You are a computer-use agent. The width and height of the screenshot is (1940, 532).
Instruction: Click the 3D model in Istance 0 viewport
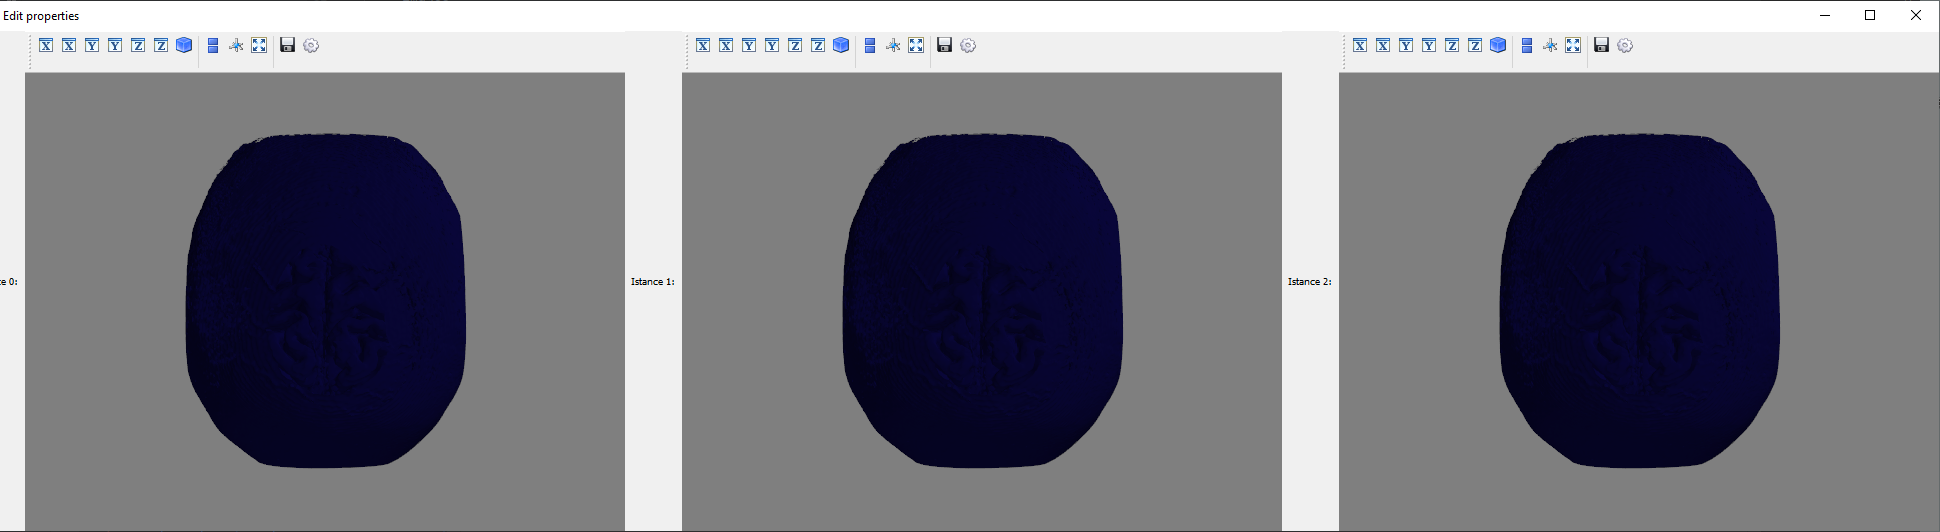325,300
